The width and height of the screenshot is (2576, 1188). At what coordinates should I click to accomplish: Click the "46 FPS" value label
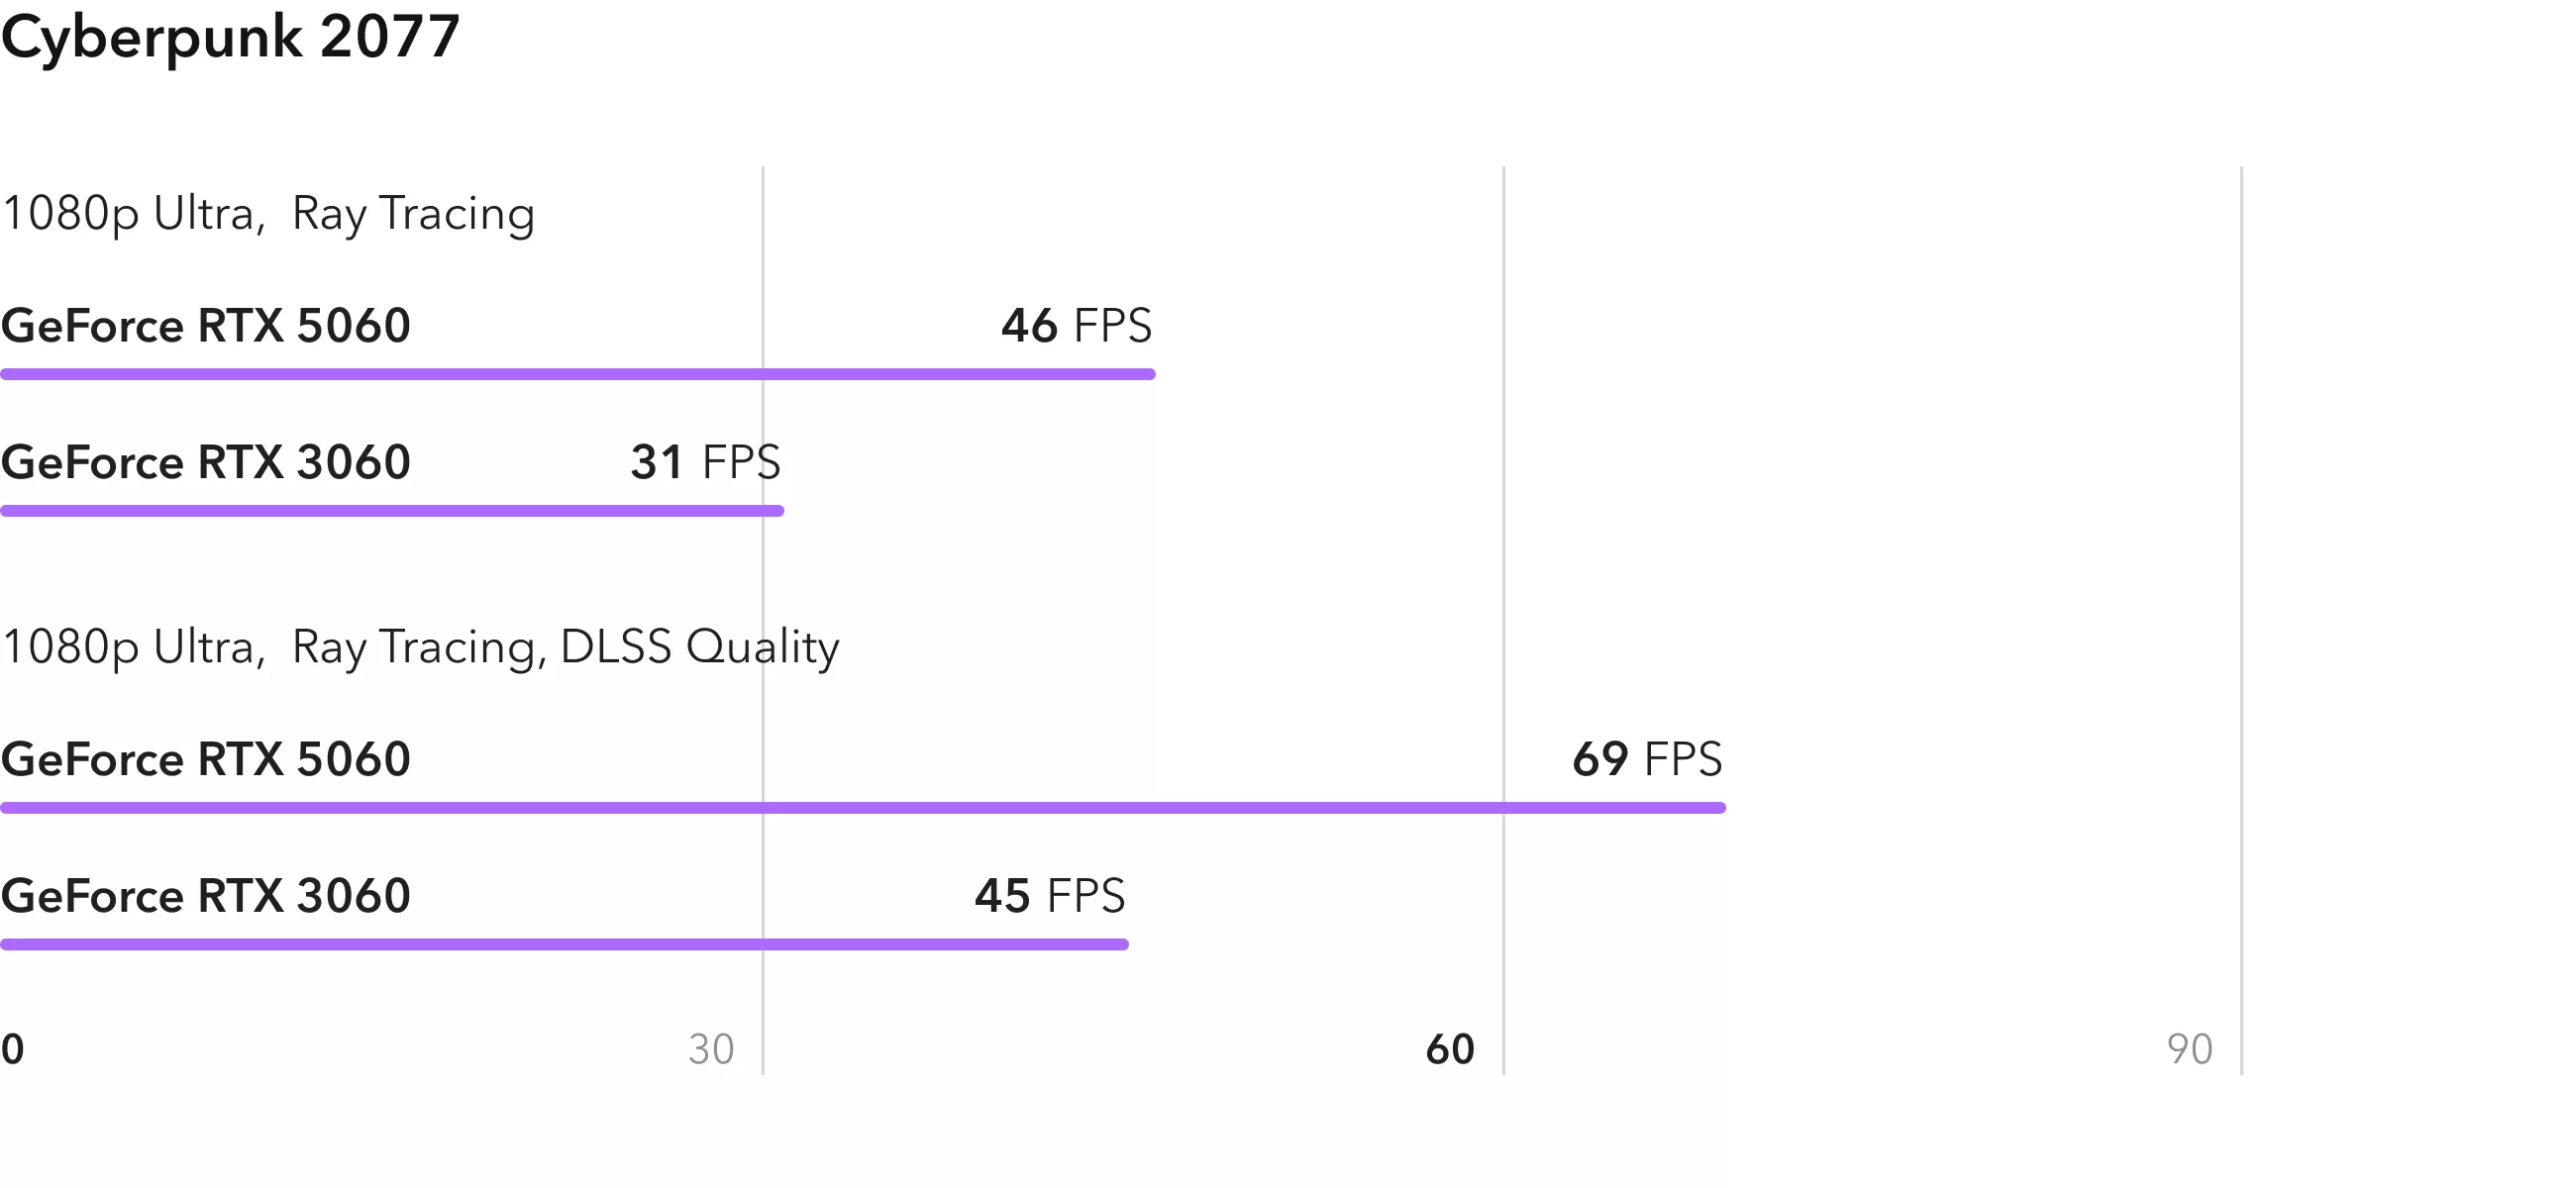[1076, 326]
